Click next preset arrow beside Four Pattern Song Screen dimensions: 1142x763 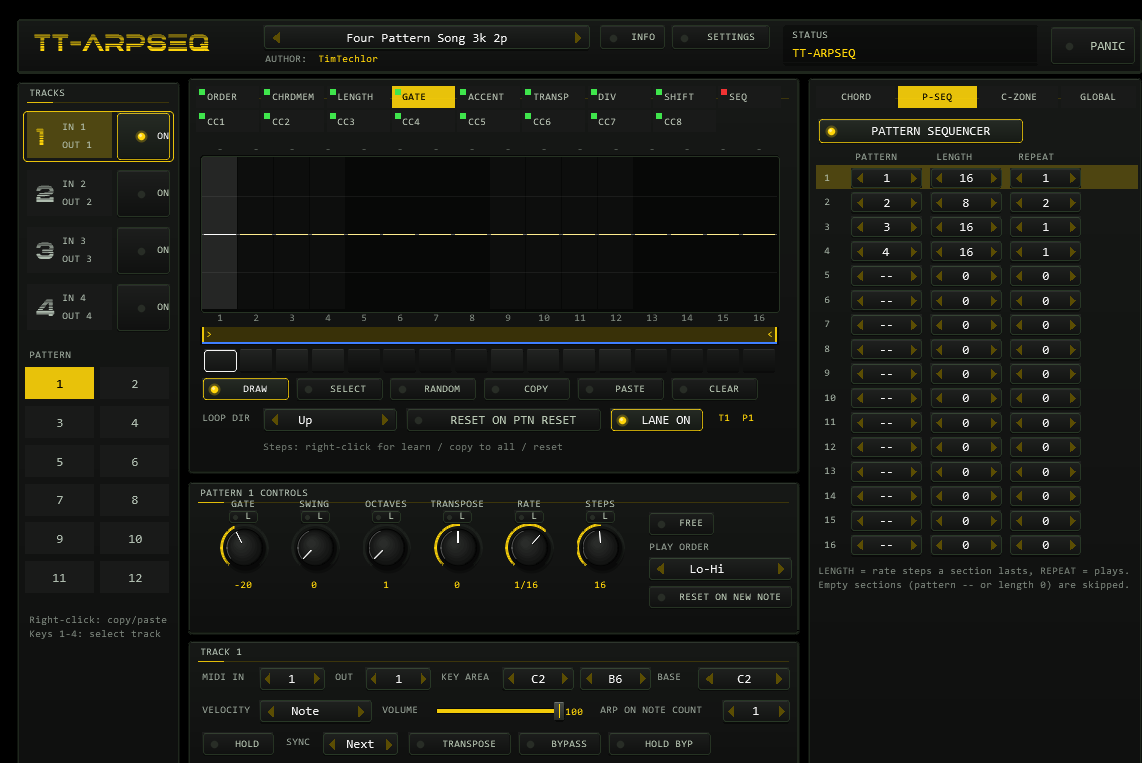578,38
